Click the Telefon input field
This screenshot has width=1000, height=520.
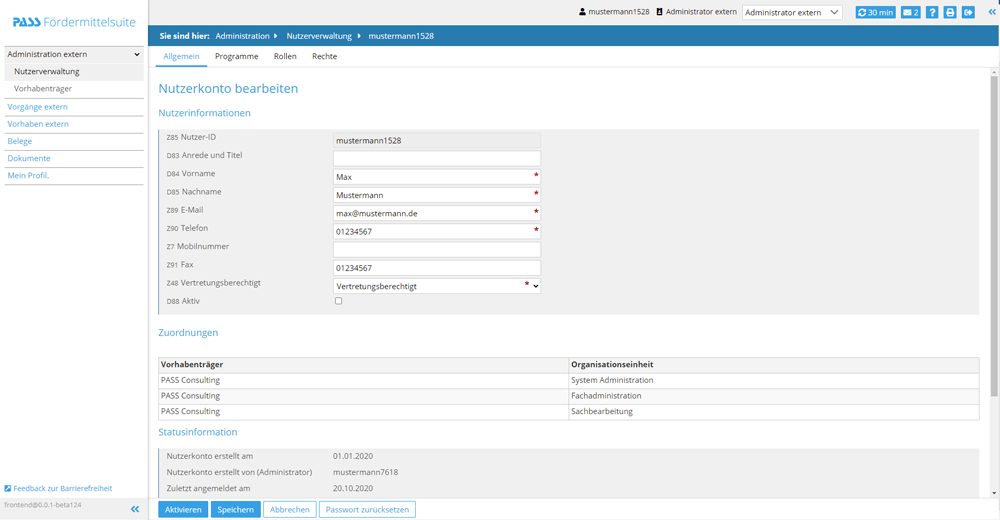tap(437, 231)
